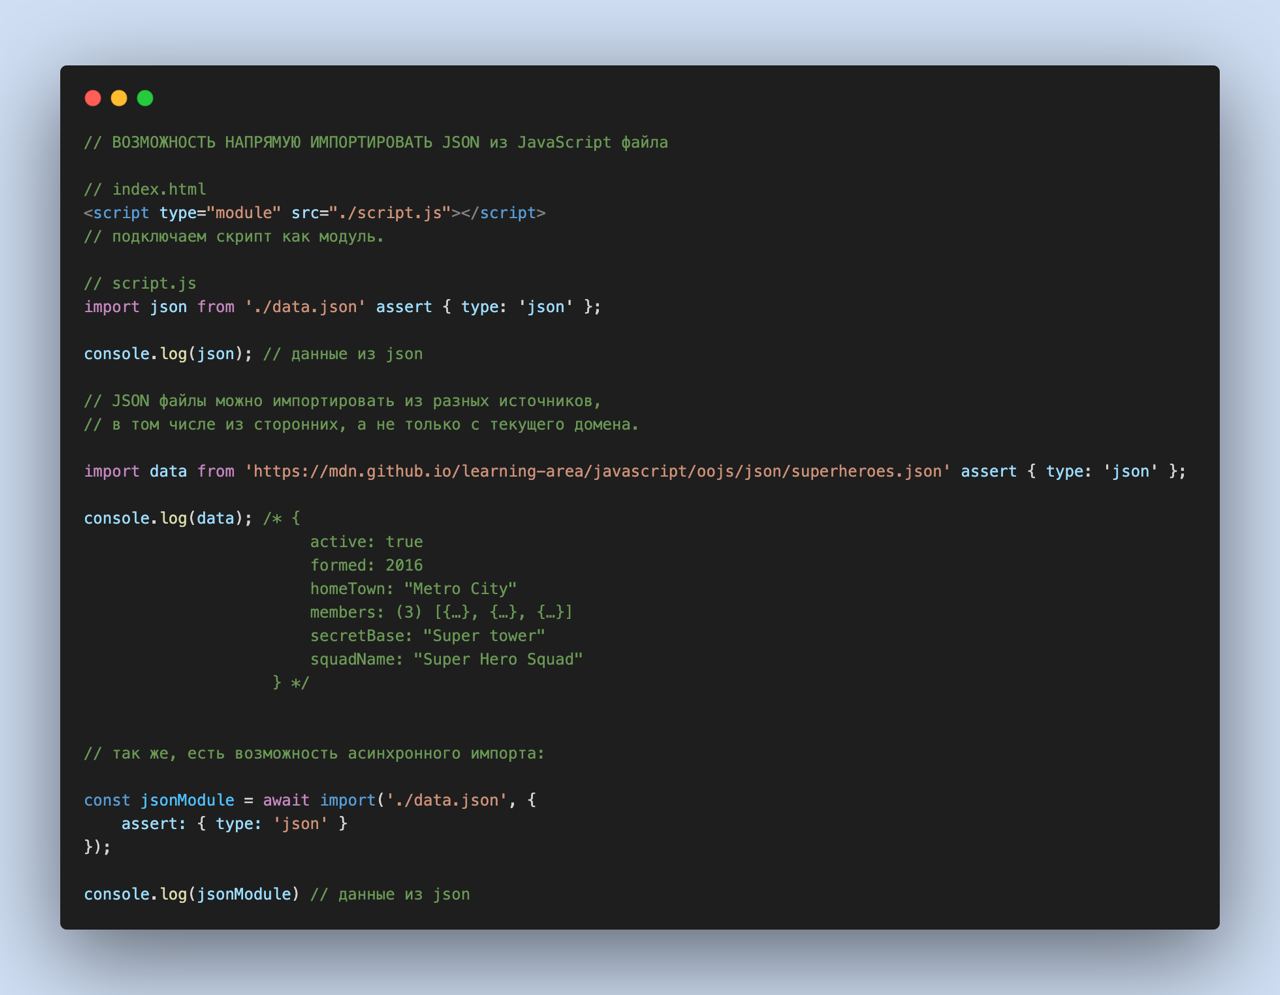Click the mdn.github.io superheroes.json URL string
Image resolution: width=1280 pixels, height=995 pixels.
[597, 471]
